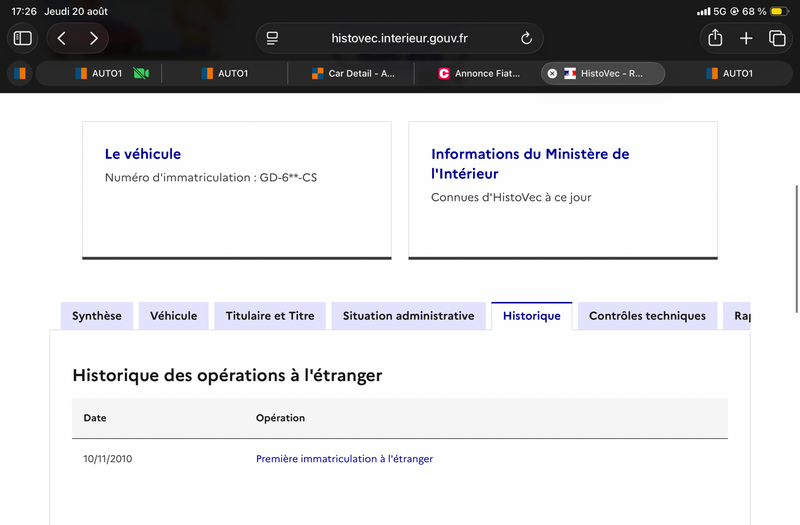Switch to the Annonce Fiat browser tab
The width and height of the screenshot is (800, 525).
[x=479, y=73]
